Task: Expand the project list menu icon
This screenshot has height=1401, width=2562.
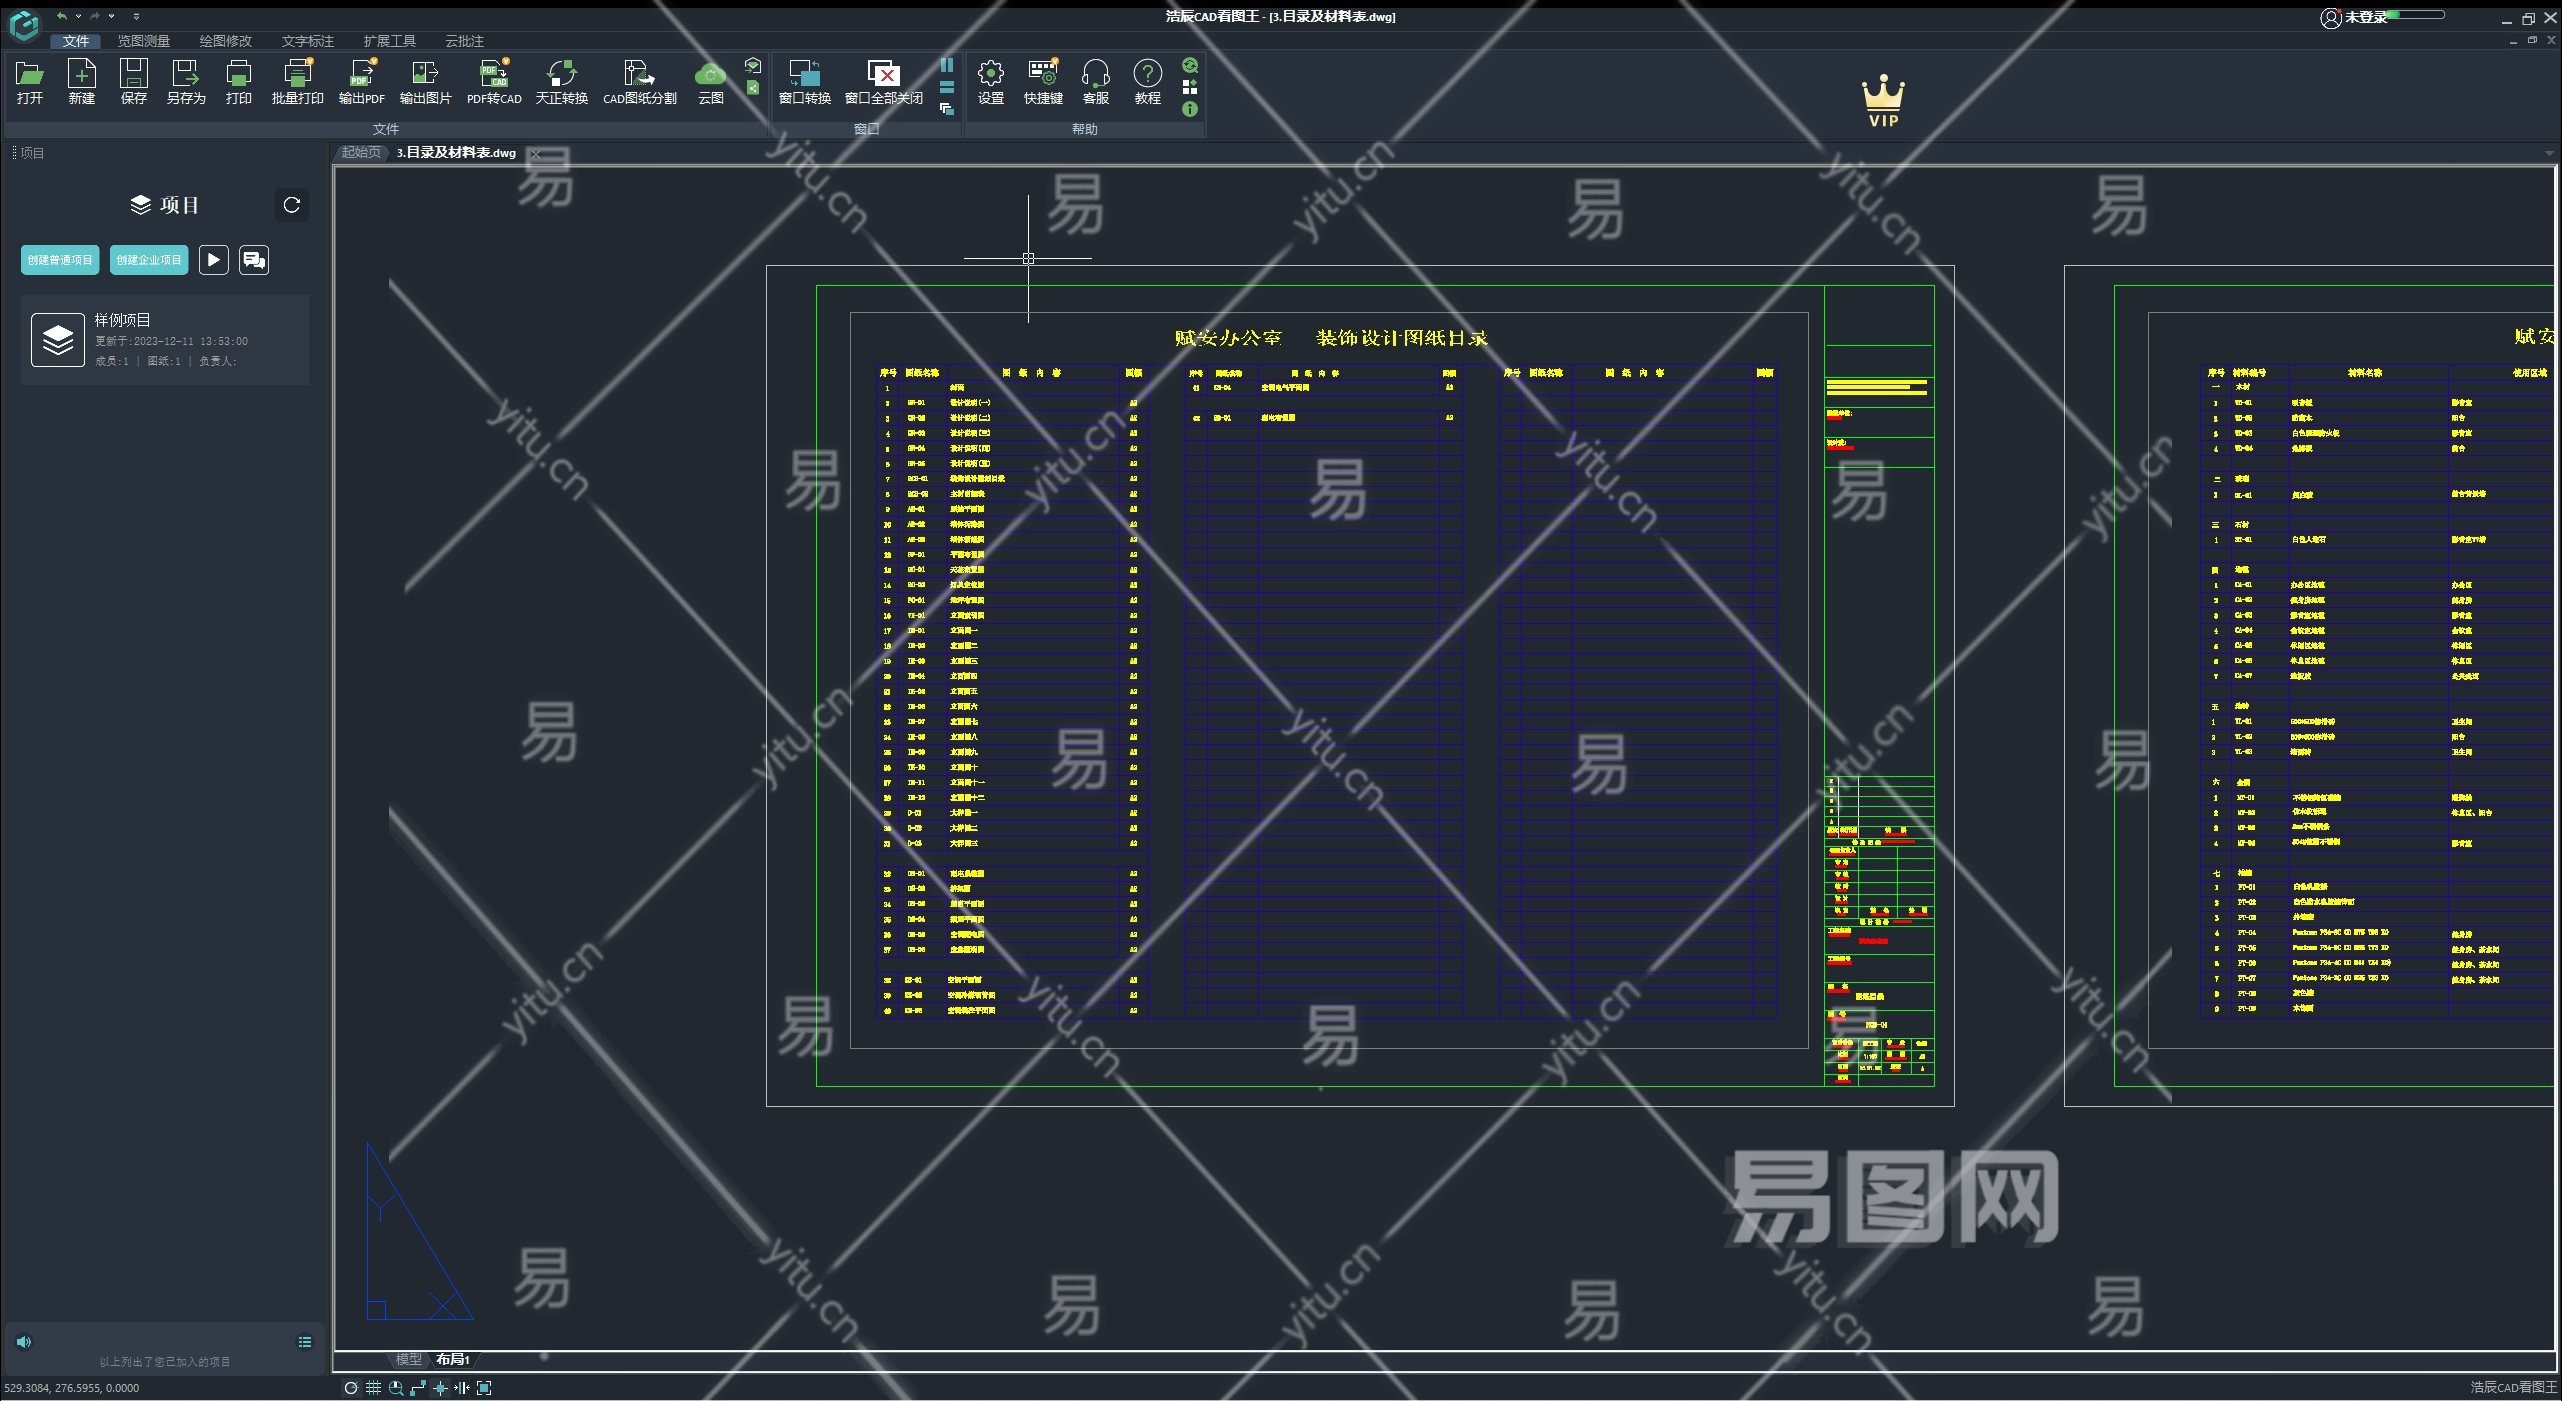Action: (305, 1342)
